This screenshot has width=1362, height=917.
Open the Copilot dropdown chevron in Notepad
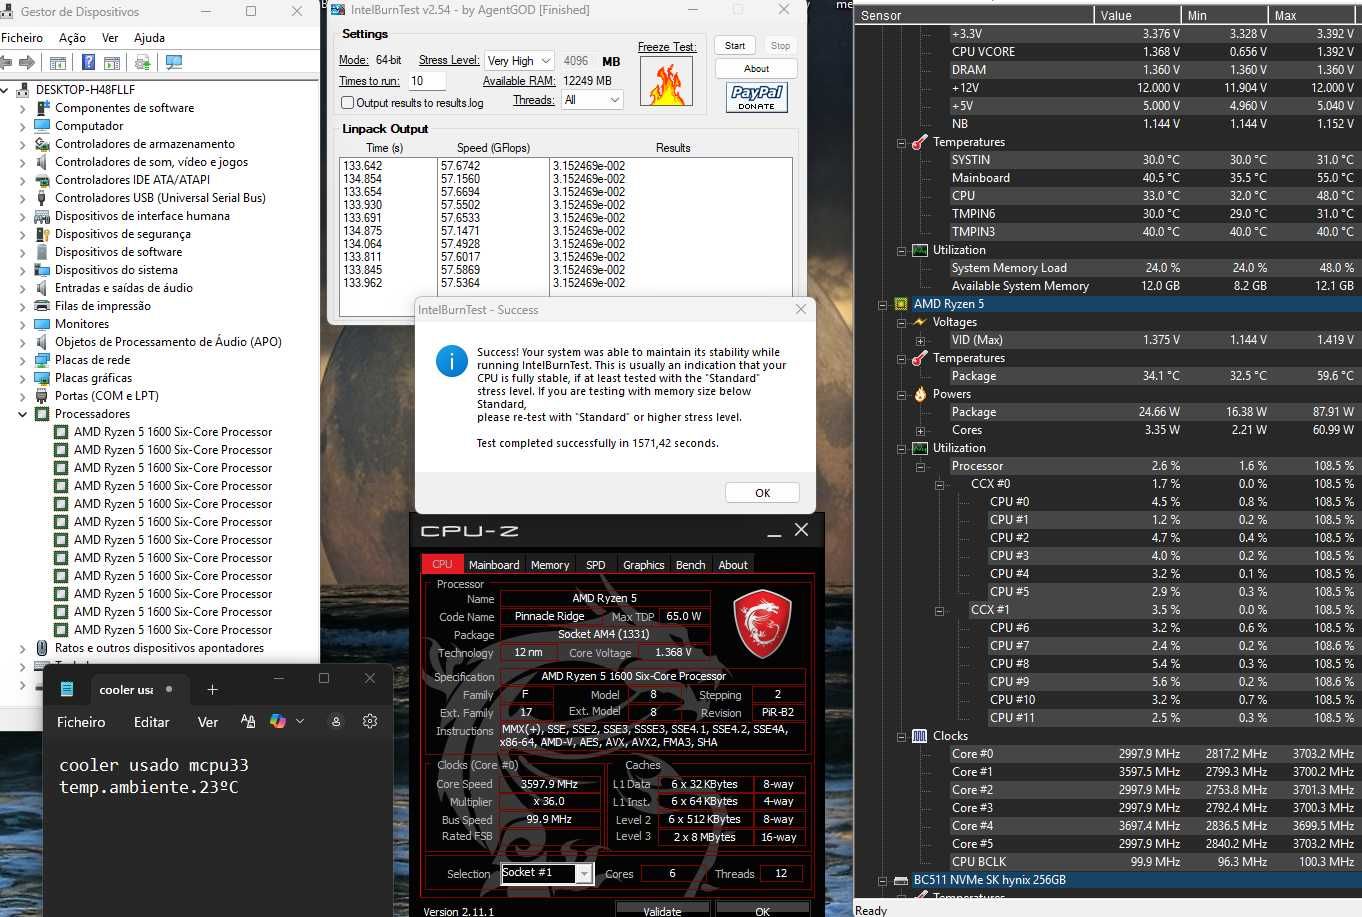tap(300, 721)
